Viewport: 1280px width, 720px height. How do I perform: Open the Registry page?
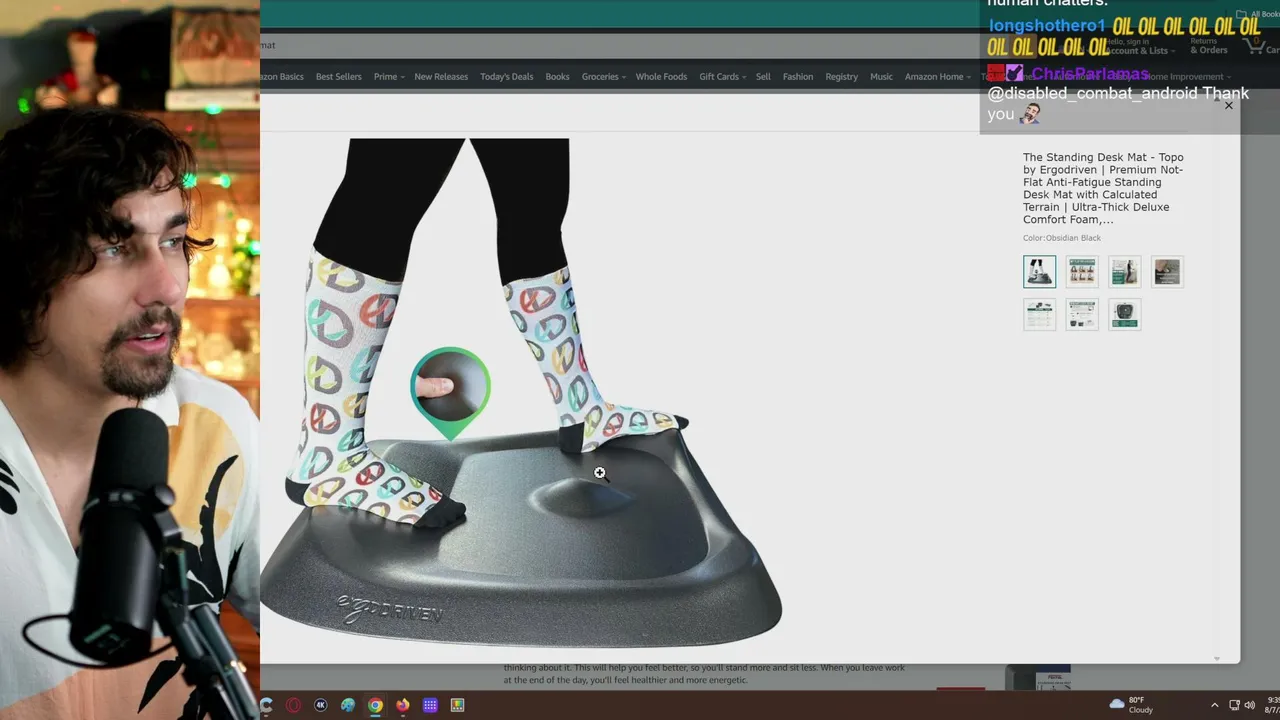pos(842,77)
